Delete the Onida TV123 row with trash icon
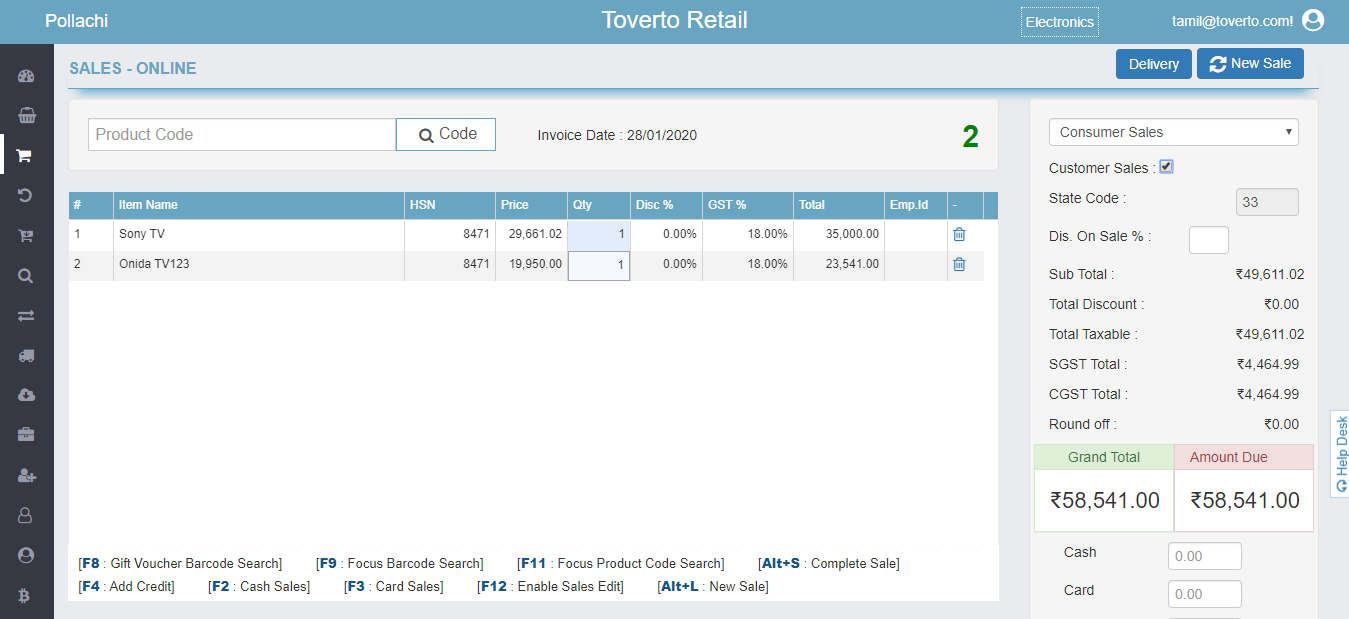Screen dimensions: 1349x619 (959, 265)
